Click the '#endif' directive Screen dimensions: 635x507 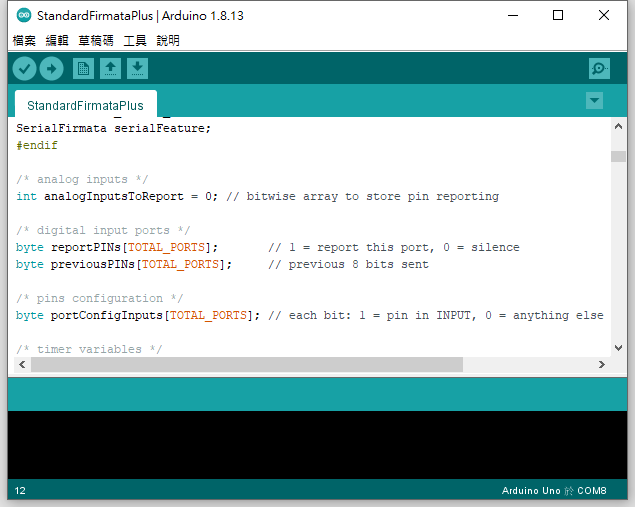tap(37, 145)
